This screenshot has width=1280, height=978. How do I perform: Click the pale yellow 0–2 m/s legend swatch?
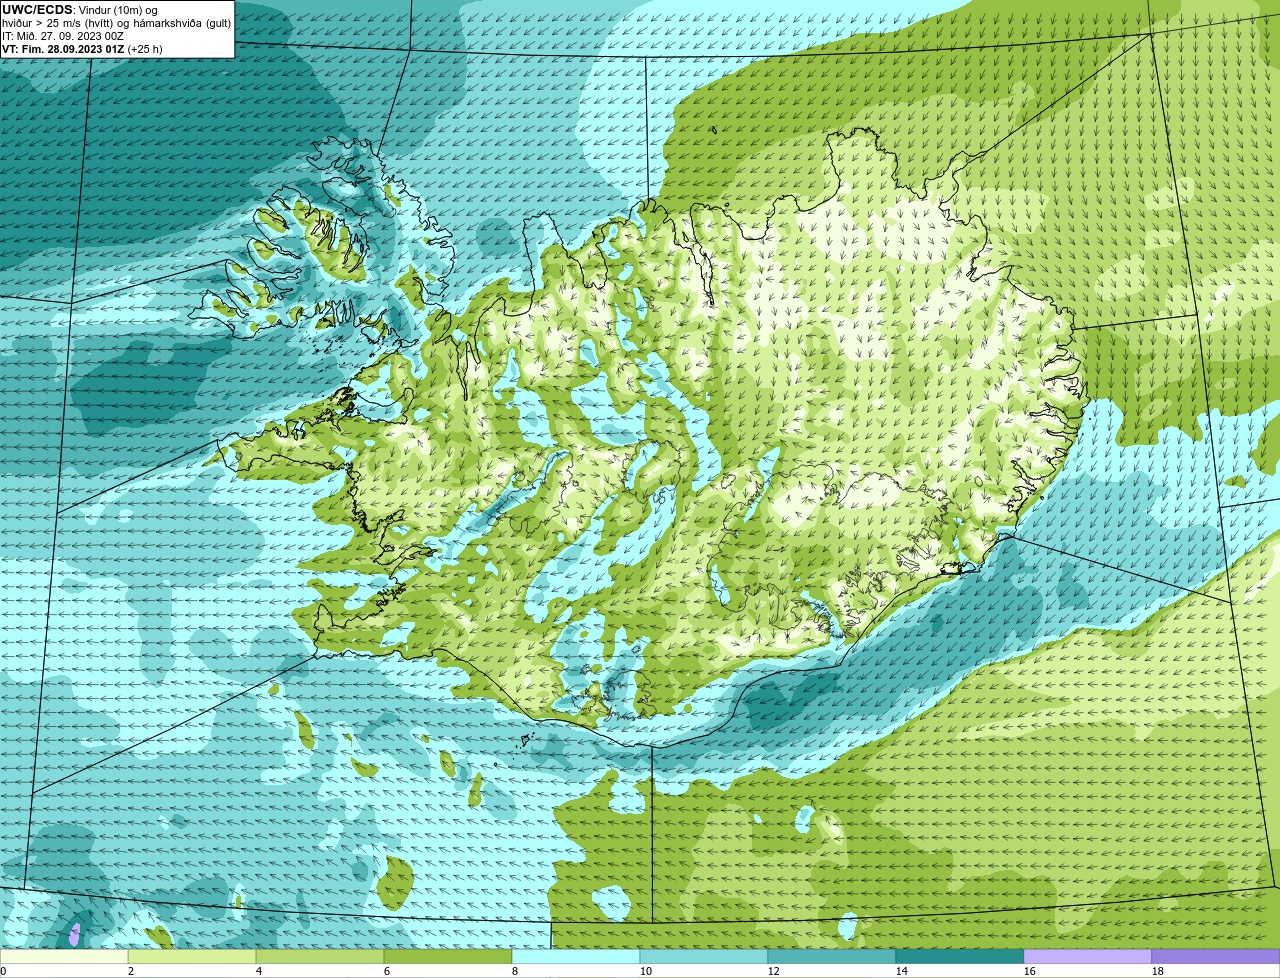click(x=64, y=957)
